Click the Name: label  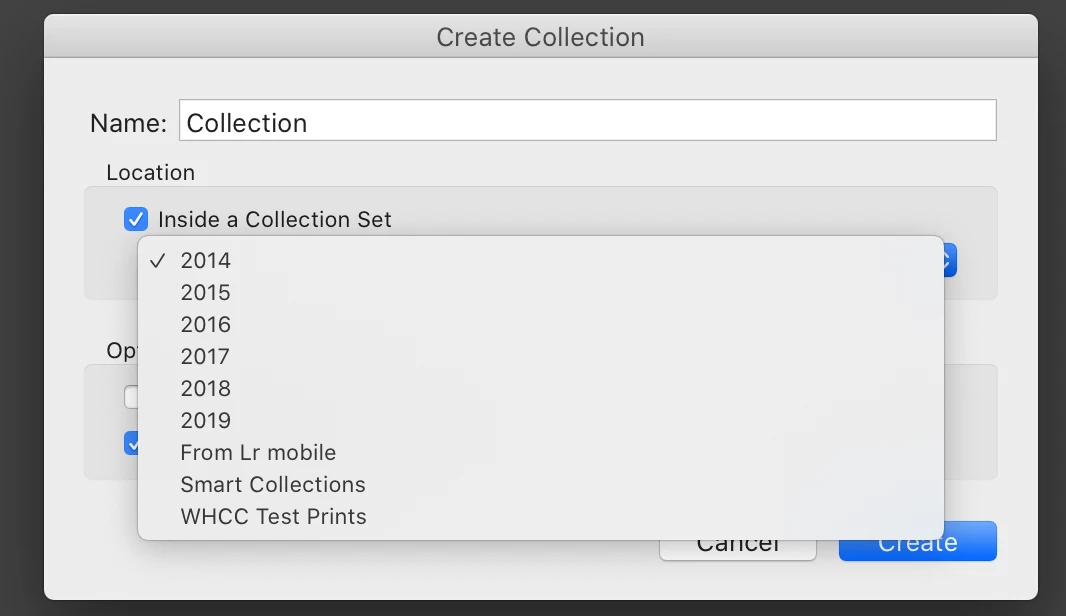click(128, 123)
